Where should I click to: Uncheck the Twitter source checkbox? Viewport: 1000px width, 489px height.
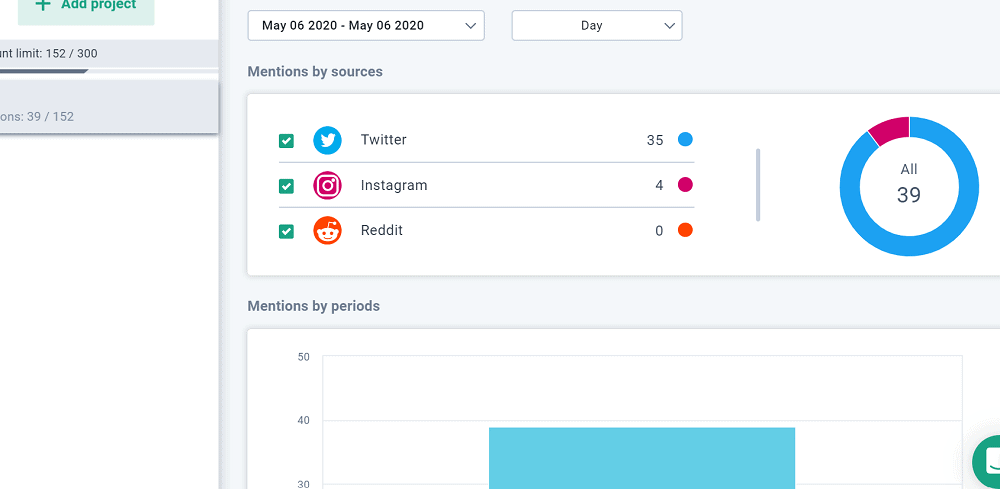tap(286, 141)
